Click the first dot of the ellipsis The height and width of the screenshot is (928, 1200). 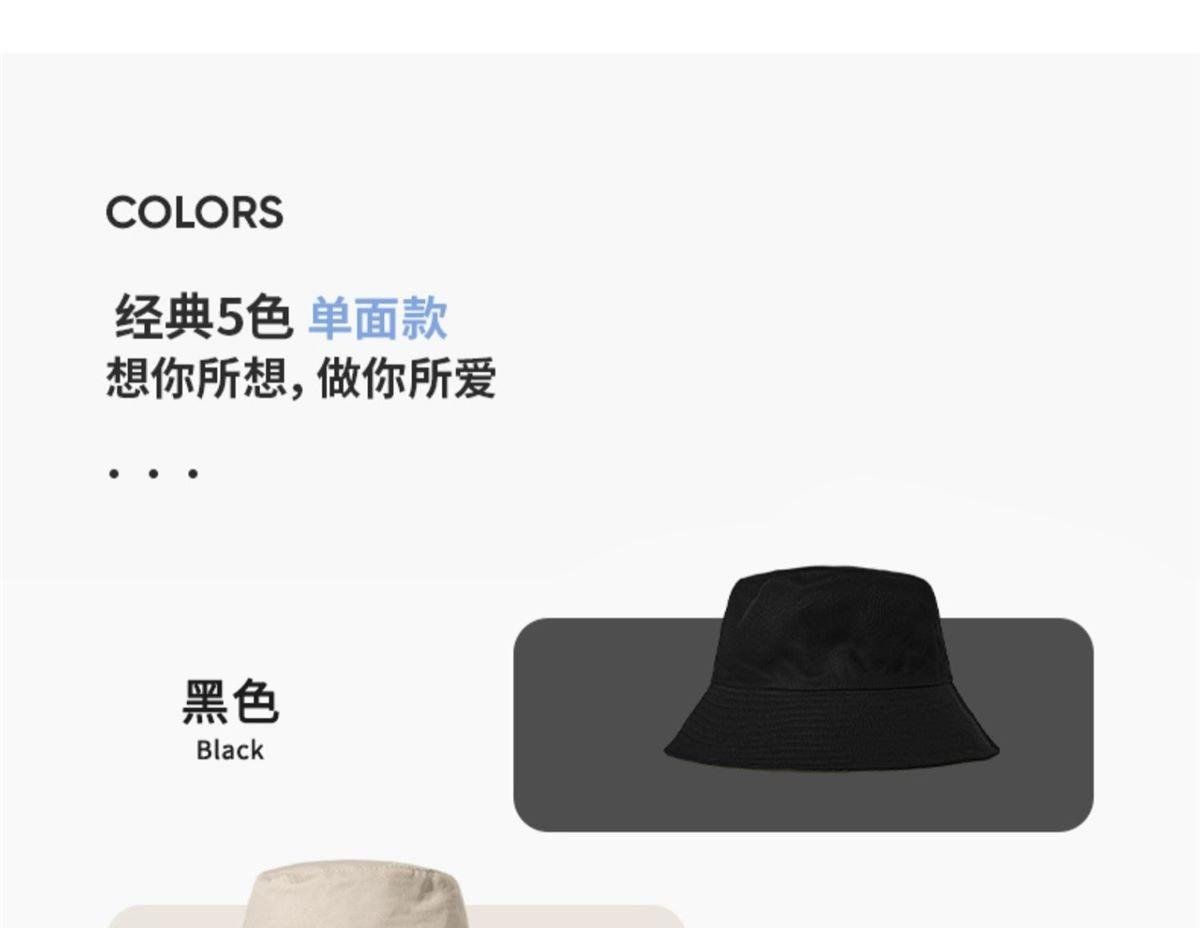point(114,472)
